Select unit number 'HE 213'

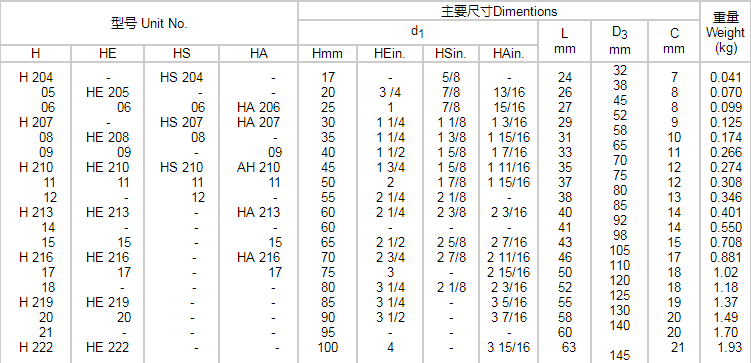coord(108,213)
